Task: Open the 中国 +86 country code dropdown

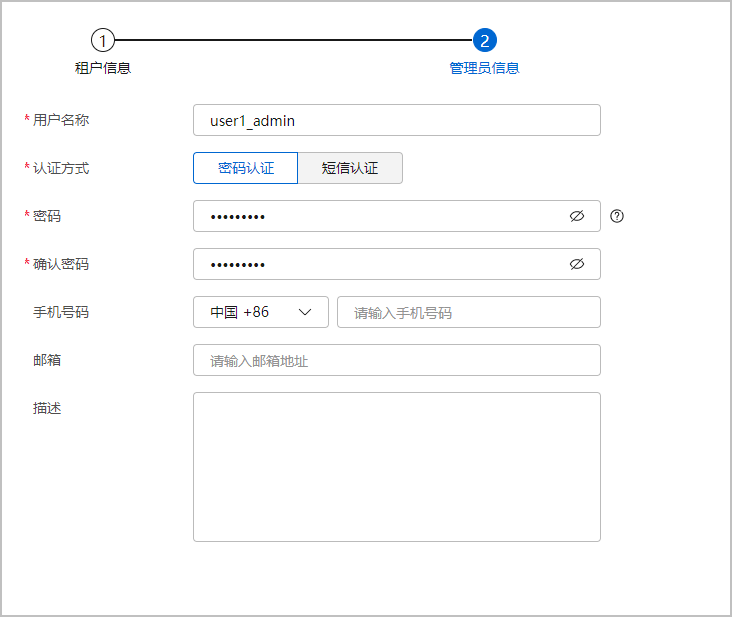Action: pyautogui.click(x=261, y=312)
